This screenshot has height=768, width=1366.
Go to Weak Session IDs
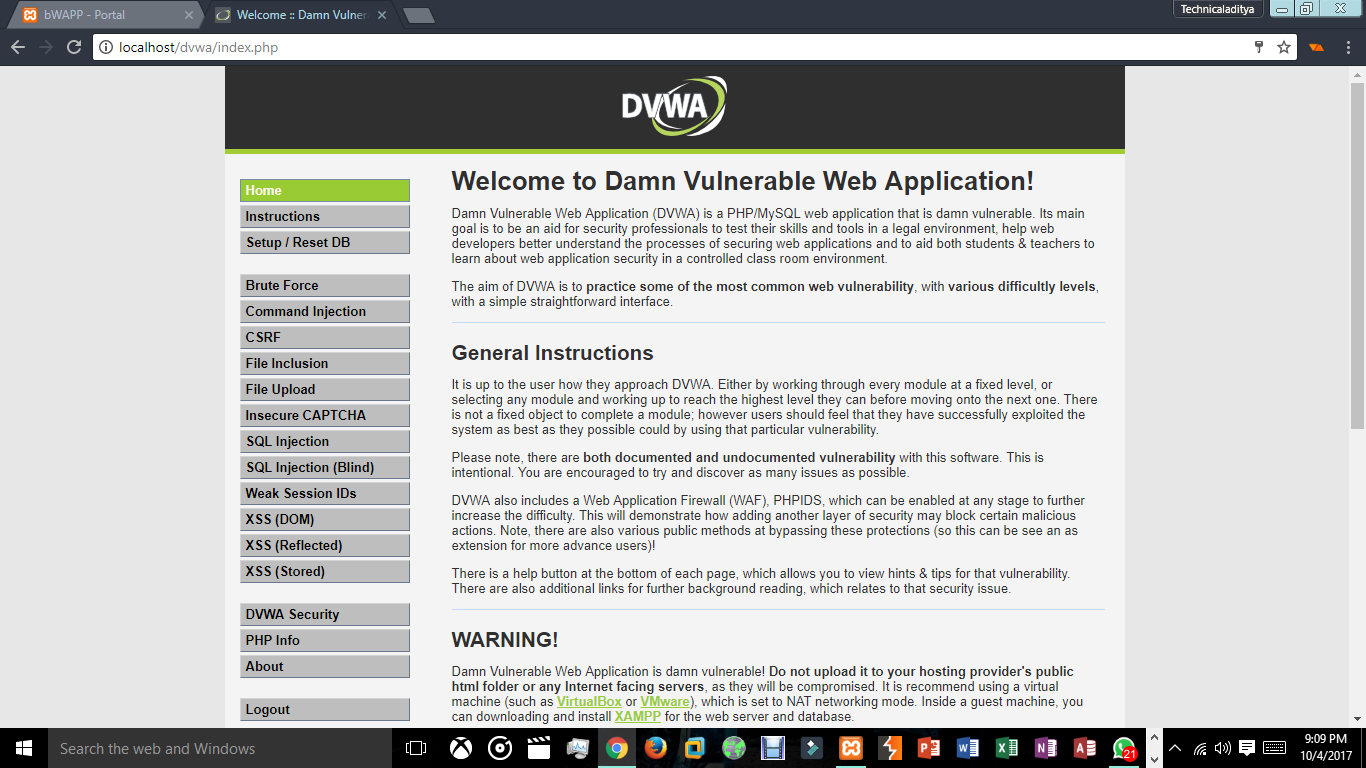pos(325,493)
